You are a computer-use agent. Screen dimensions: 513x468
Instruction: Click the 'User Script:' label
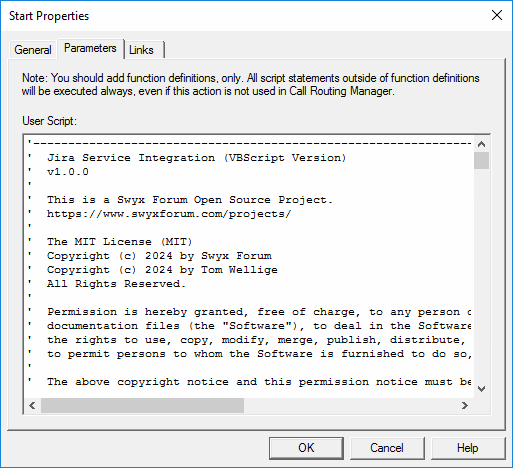tap(49, 121)
